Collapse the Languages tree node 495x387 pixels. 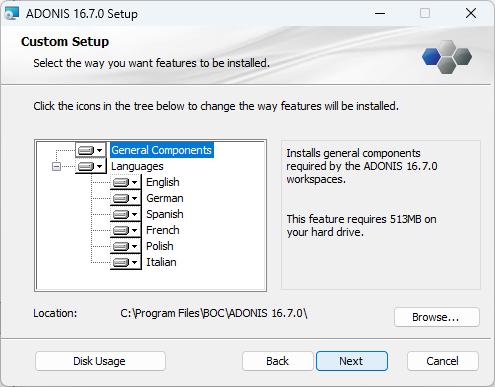point(56,166)
